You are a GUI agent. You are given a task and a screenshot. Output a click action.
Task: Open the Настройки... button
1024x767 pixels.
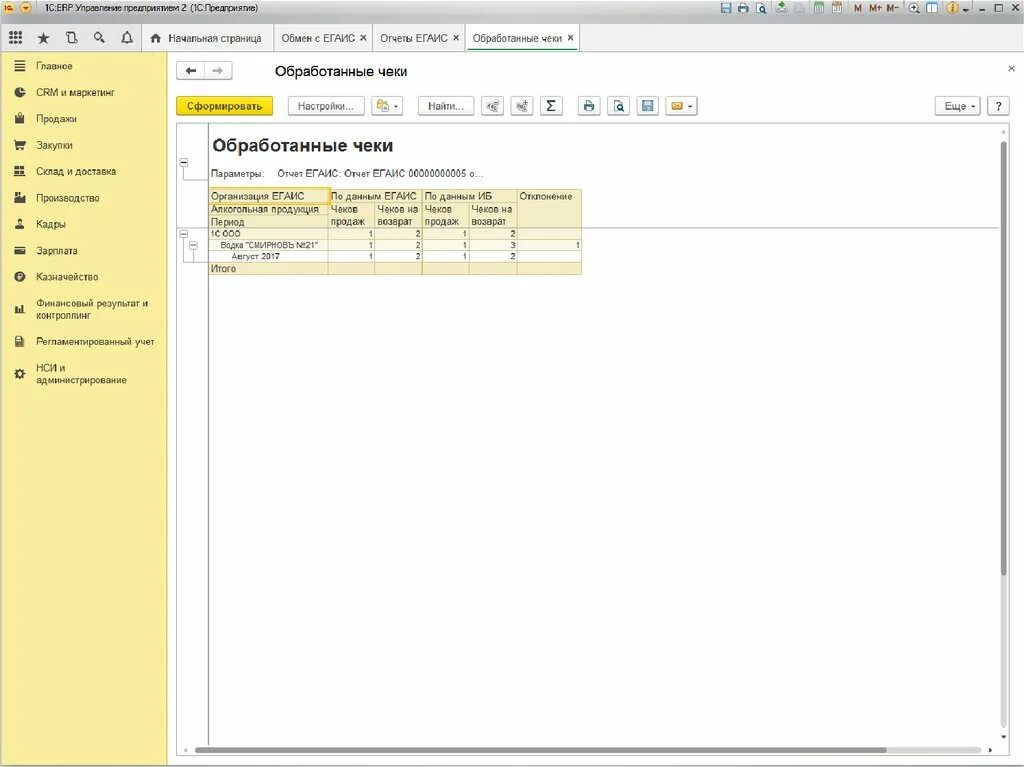point(326,106)
